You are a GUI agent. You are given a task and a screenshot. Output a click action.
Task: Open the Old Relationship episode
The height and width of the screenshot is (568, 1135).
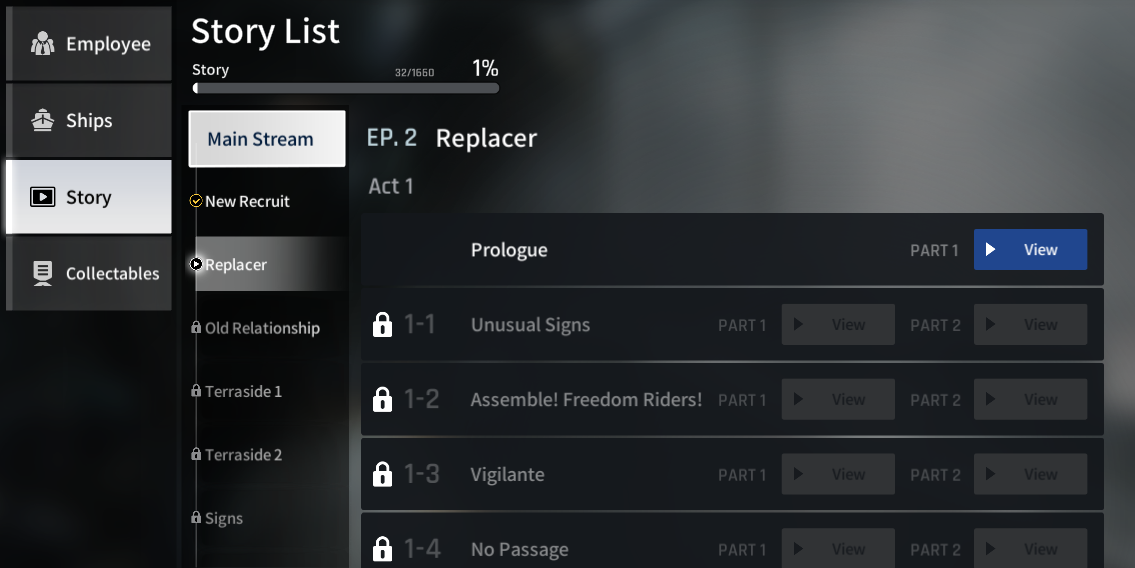tap(262, 328)
